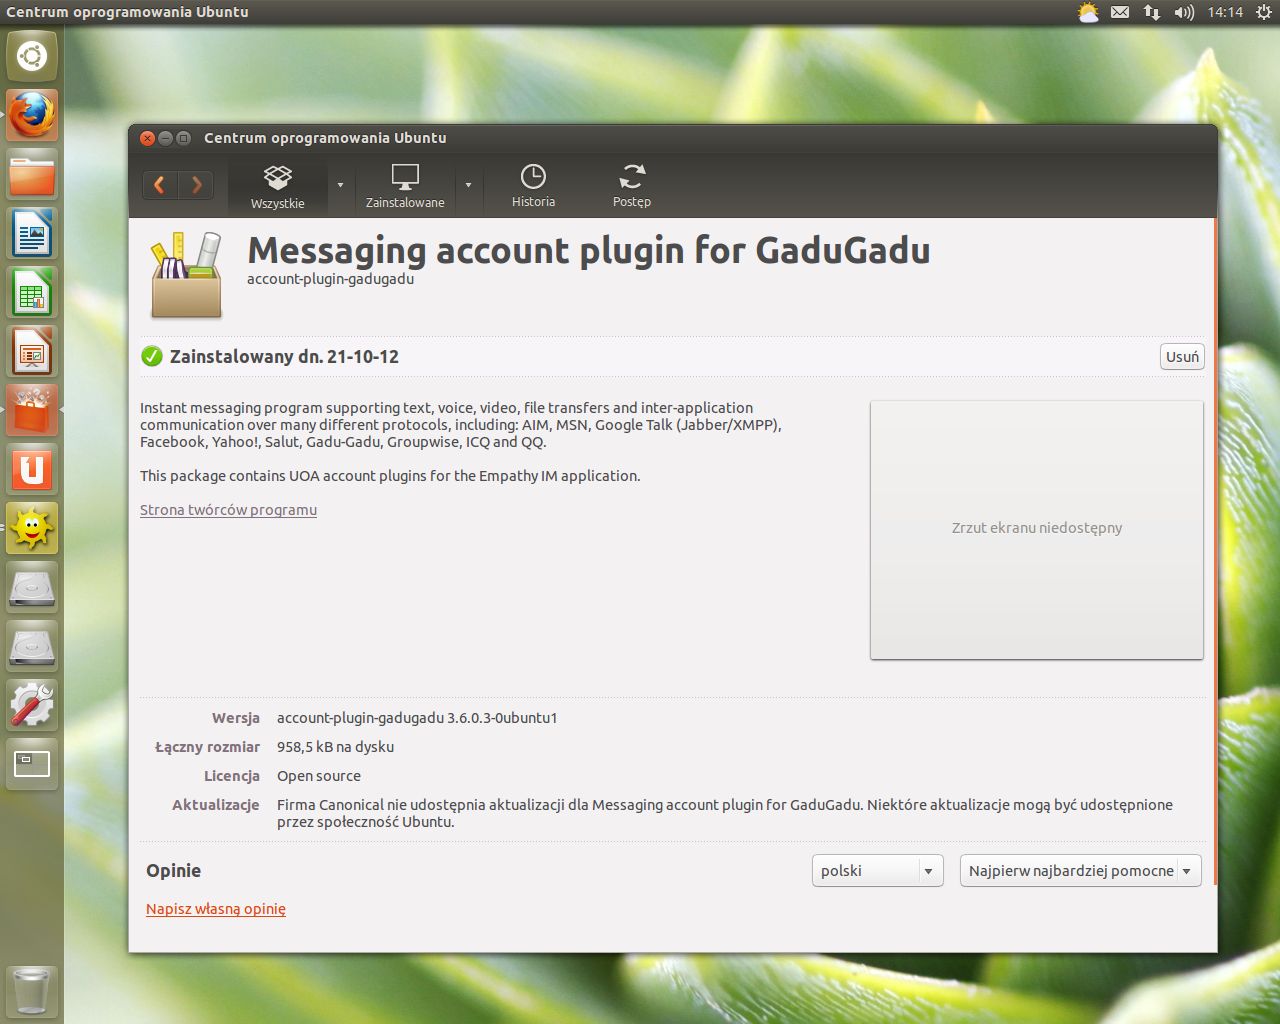
Task: Click the 14:14 clock
Action: pyautogui.click(x=1225, y=12)
